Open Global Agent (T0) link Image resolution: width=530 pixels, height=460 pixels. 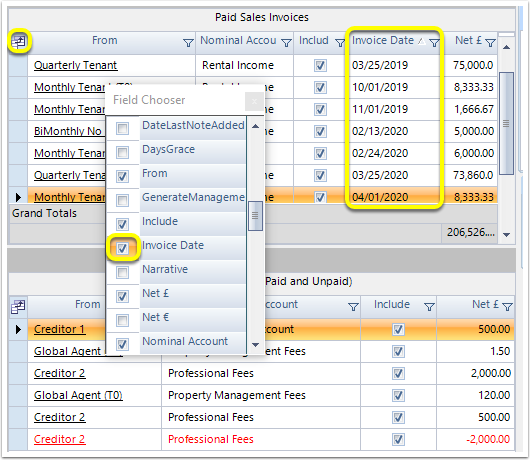coord(78,395)
